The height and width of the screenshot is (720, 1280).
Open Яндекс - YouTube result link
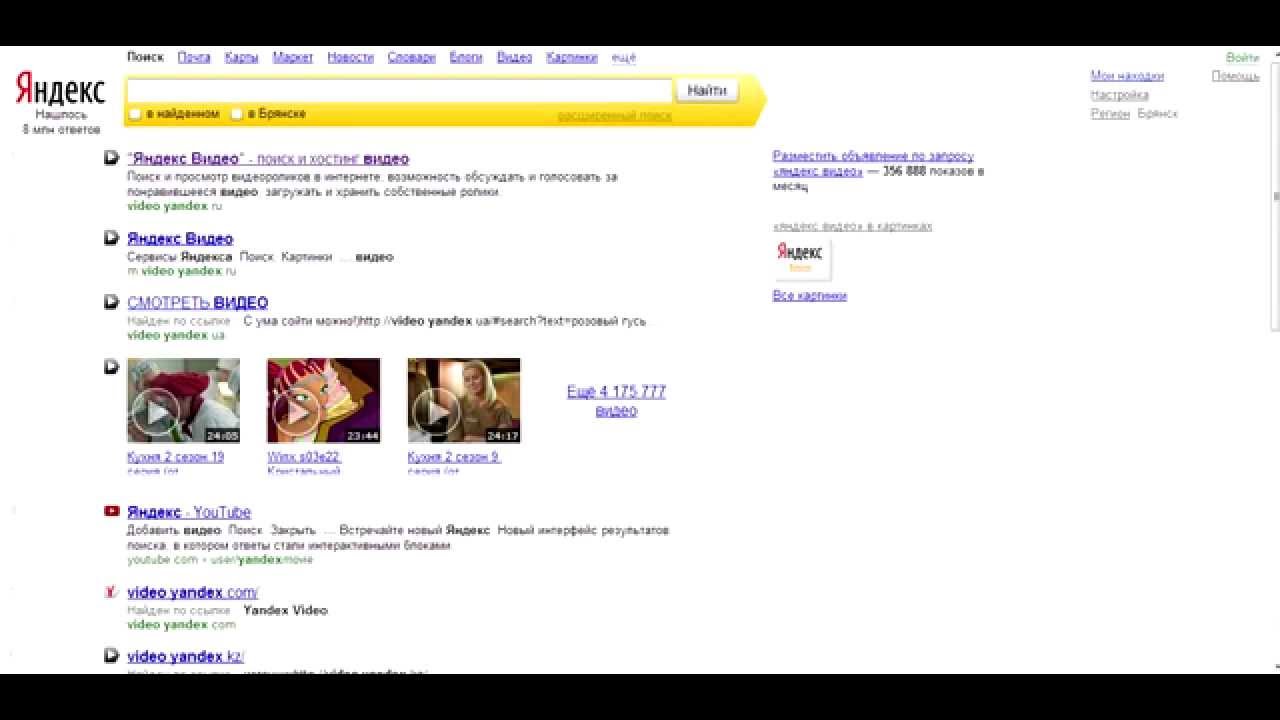click(189, 512)
